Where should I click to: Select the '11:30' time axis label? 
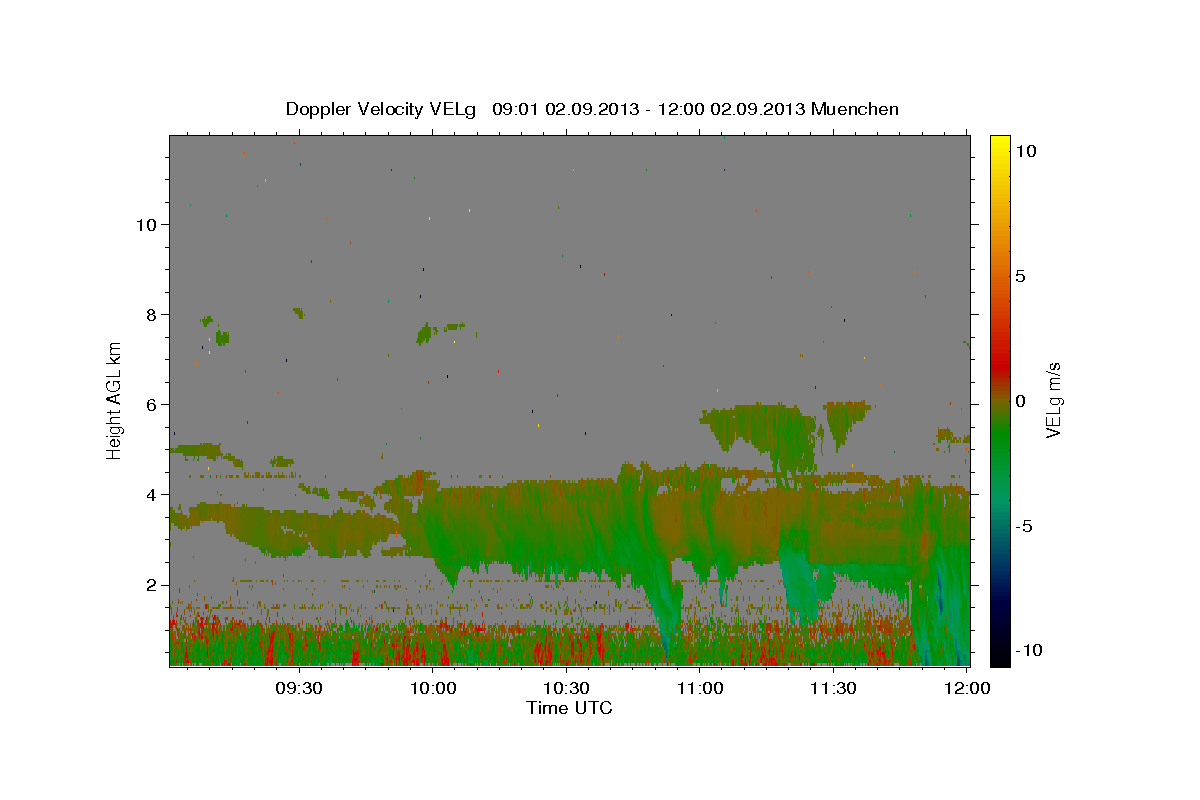point(833,688)
